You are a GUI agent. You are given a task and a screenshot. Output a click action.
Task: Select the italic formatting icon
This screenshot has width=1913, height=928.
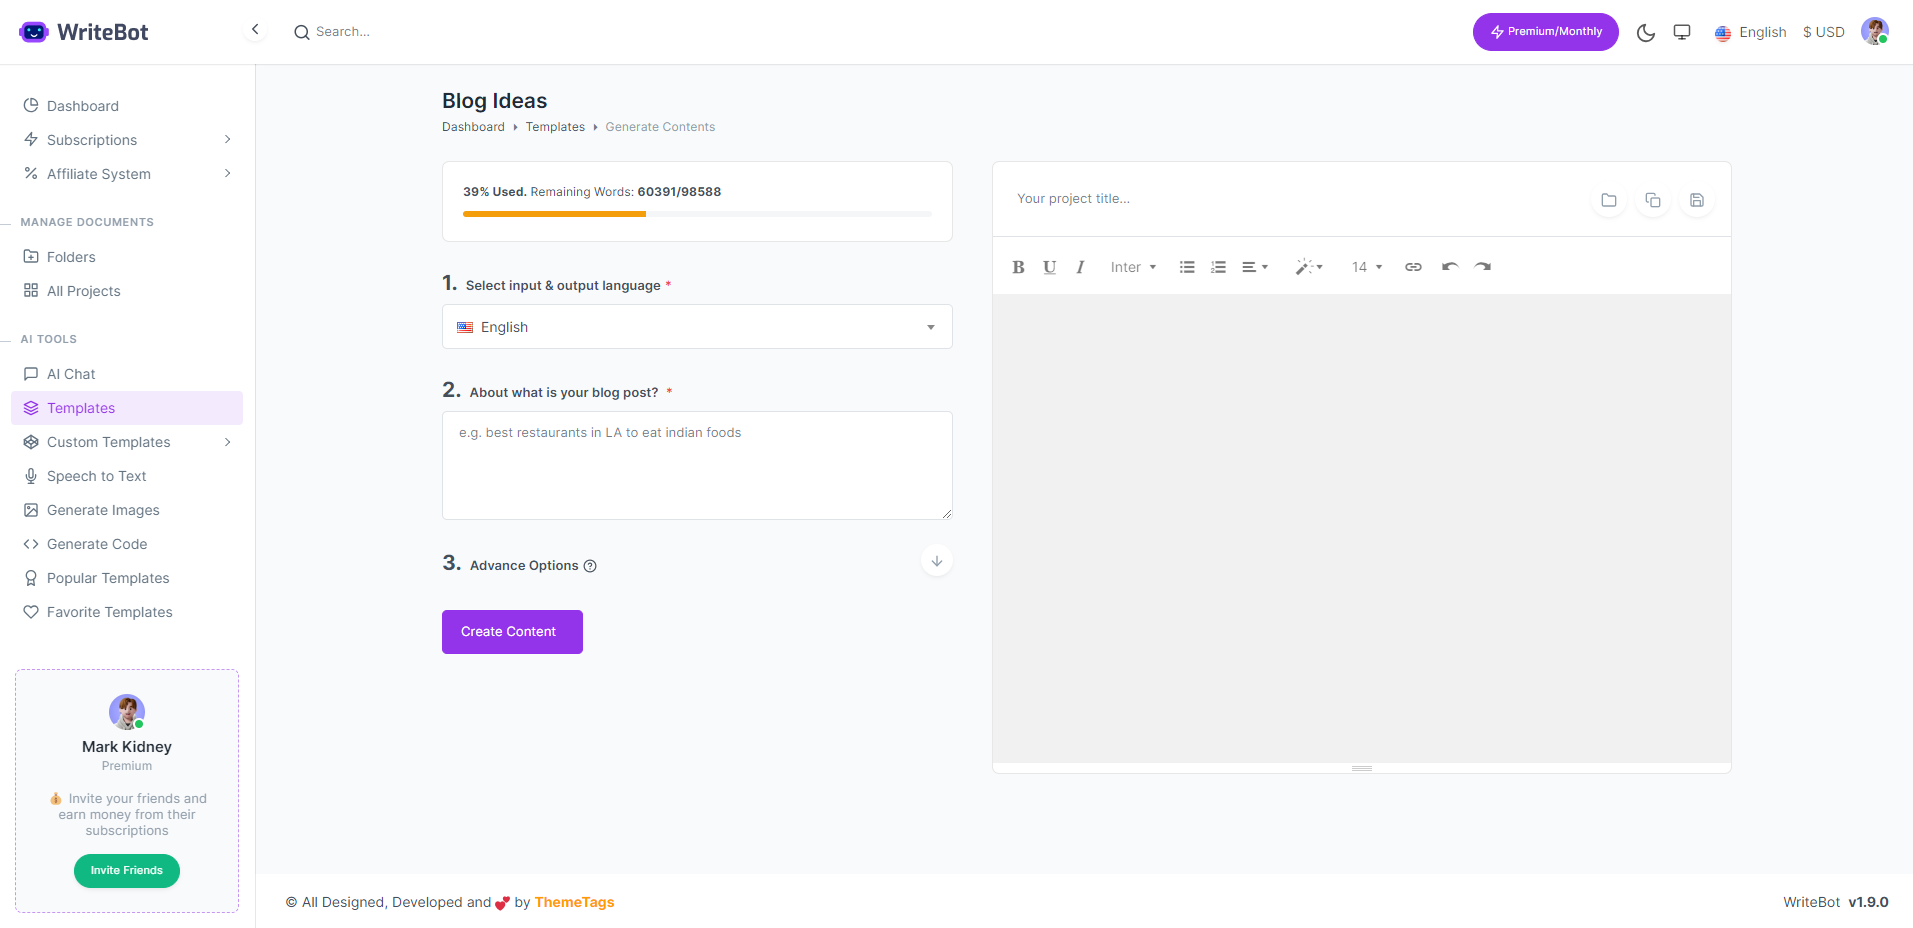click(x=1080, y=267)
